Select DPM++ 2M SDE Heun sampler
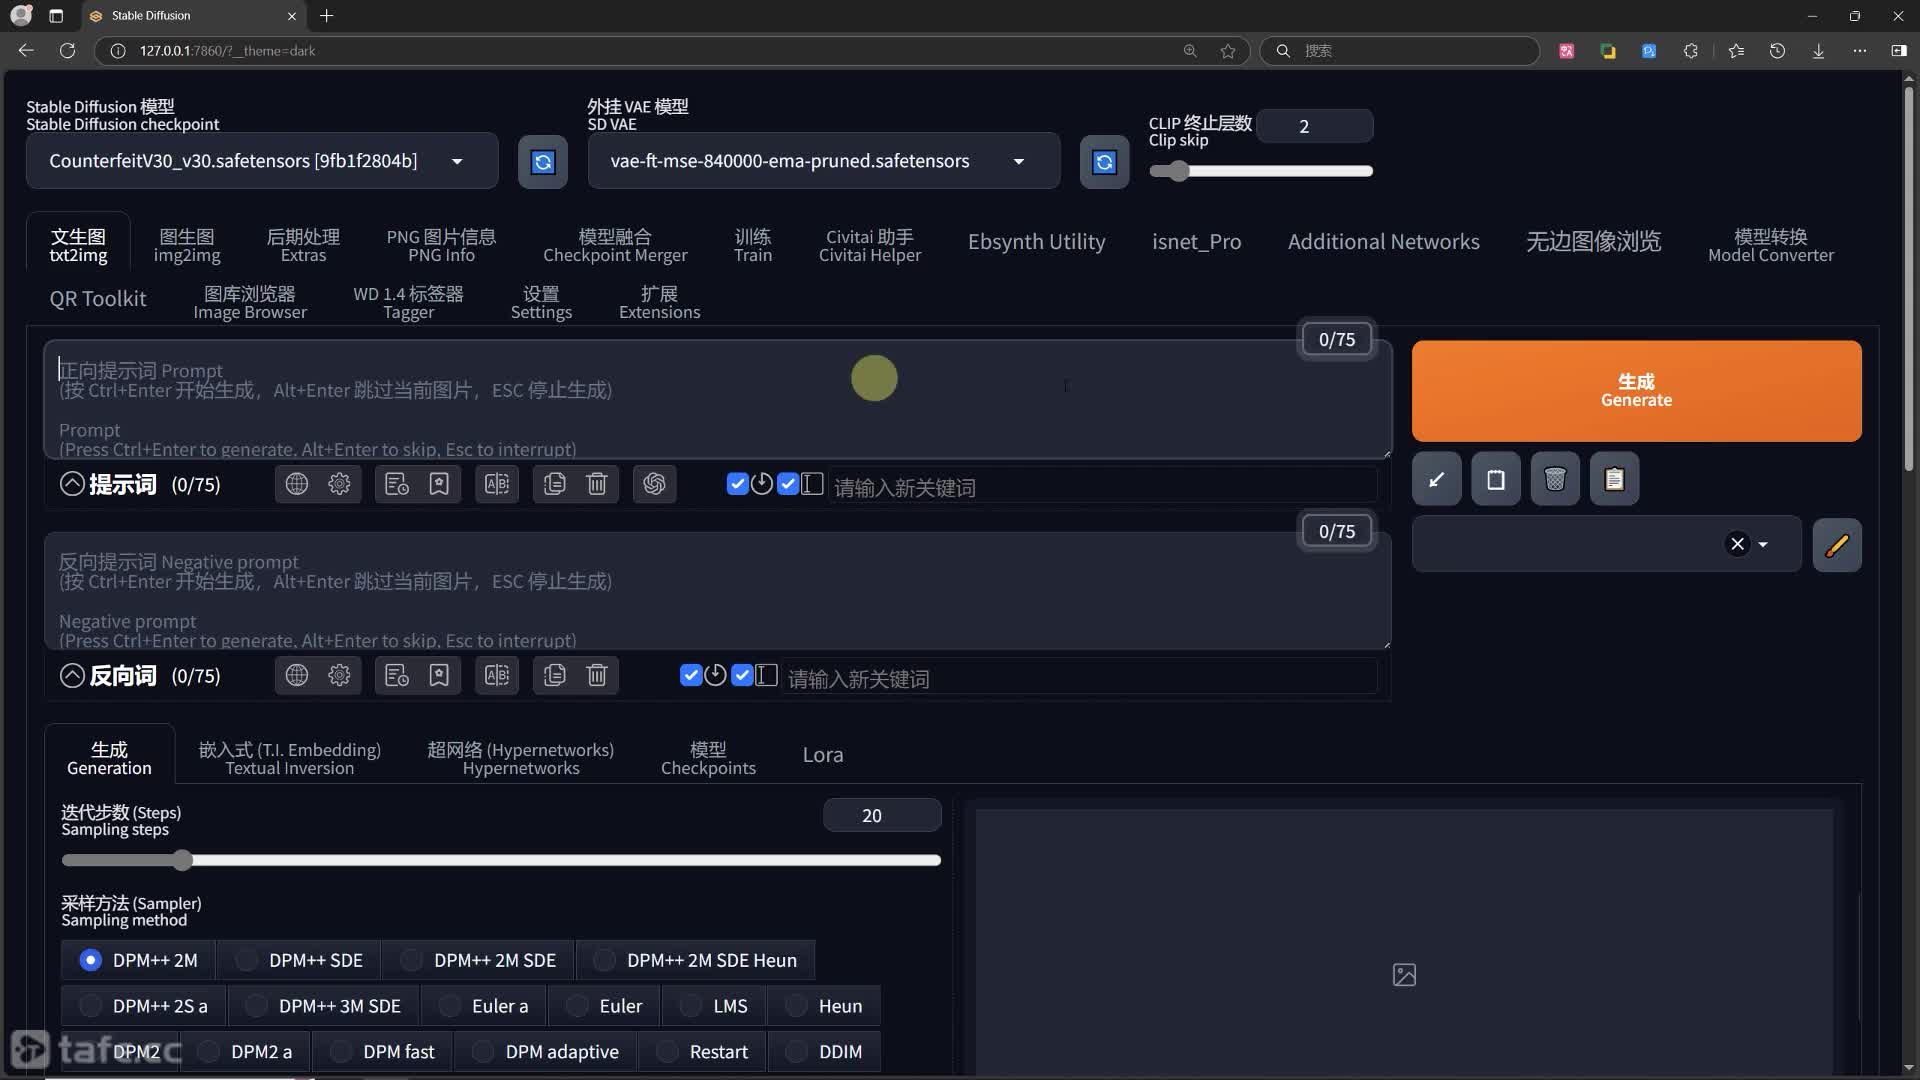 tap(696, 960)
